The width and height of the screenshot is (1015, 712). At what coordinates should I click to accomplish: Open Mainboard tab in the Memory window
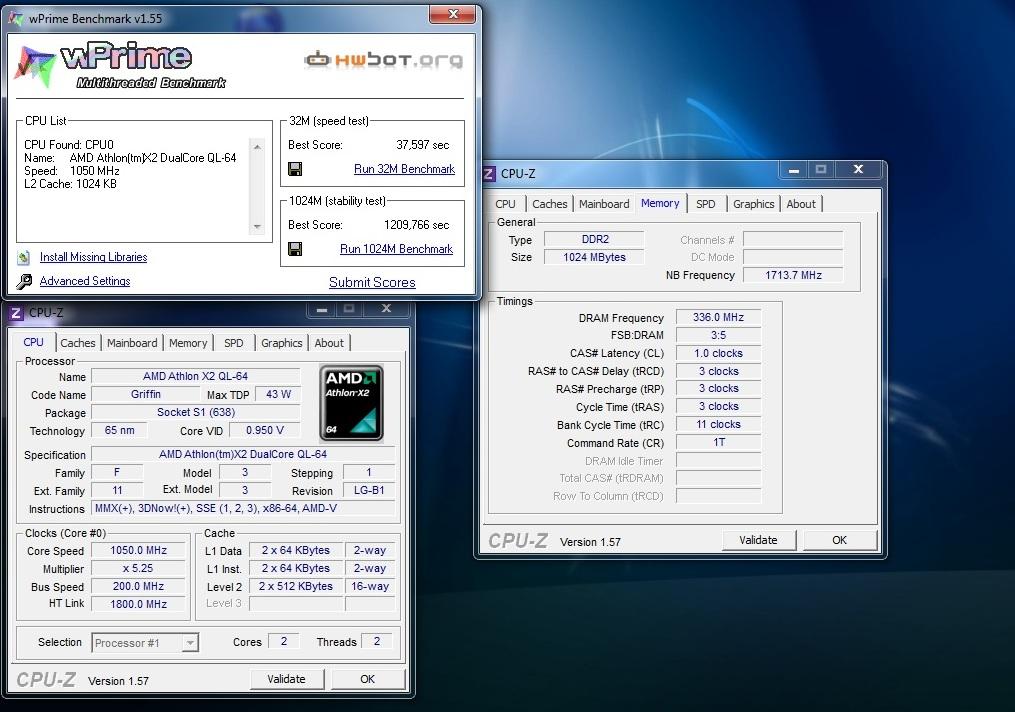point(604,204)
